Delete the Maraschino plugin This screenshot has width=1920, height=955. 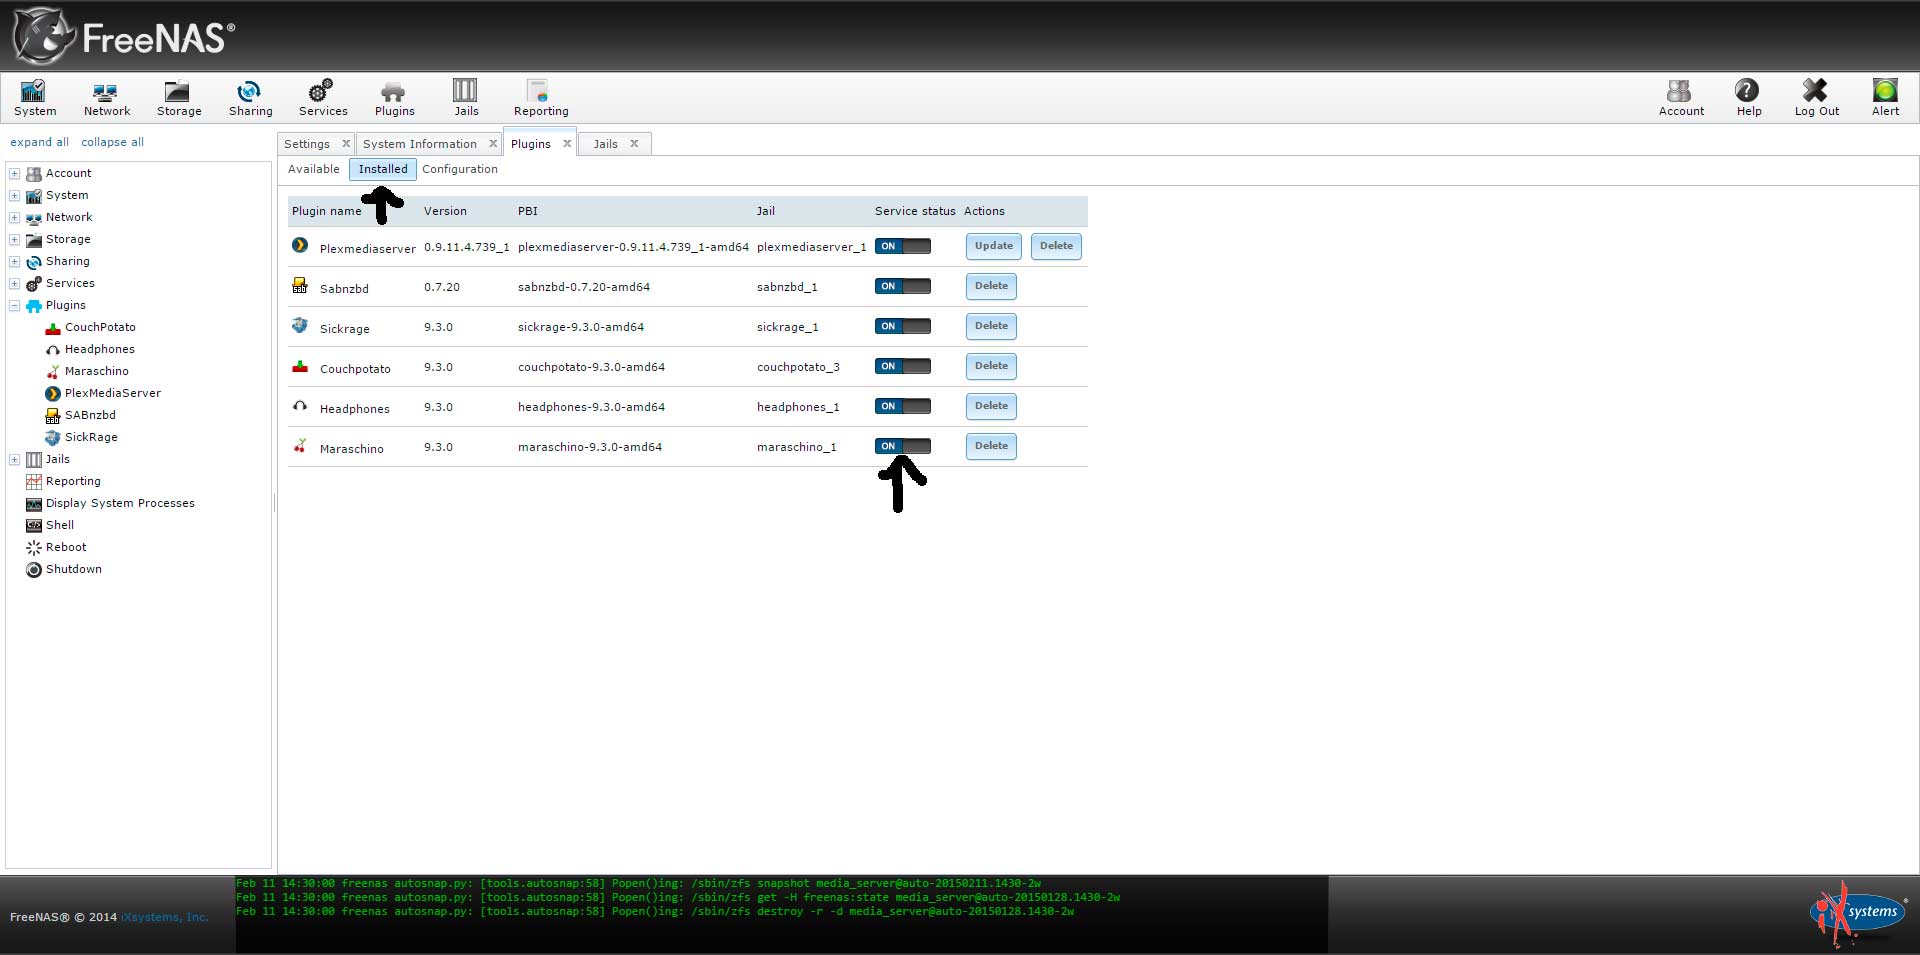pyautogui.click(x=991, y=446)
